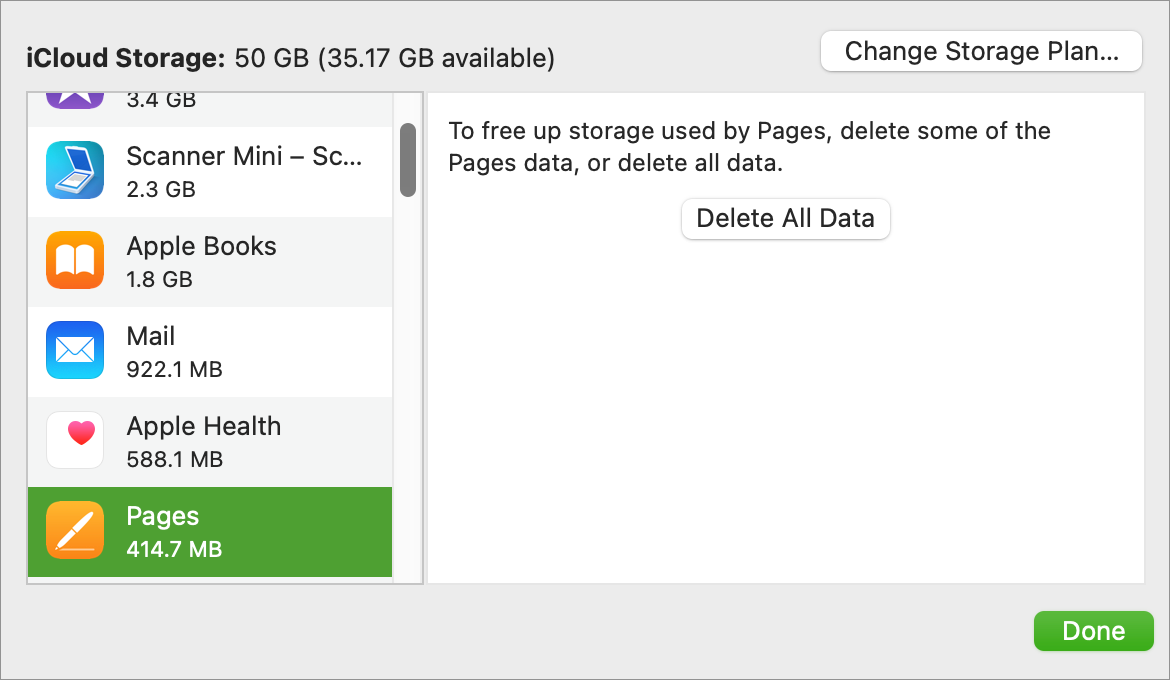Select the Scanner Mini – Sc... list entry

point(210,172)
